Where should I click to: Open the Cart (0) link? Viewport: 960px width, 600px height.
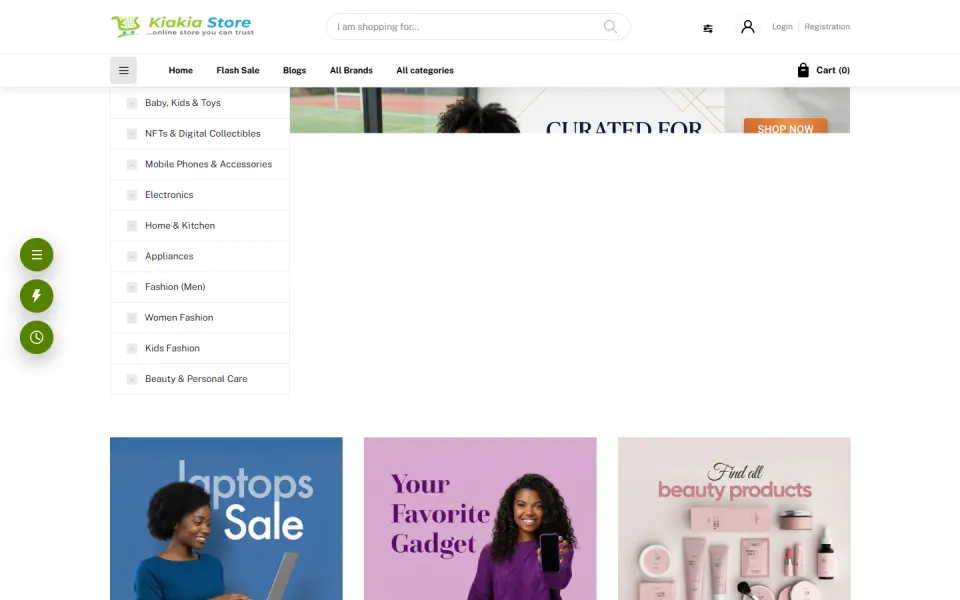[833, 70]
